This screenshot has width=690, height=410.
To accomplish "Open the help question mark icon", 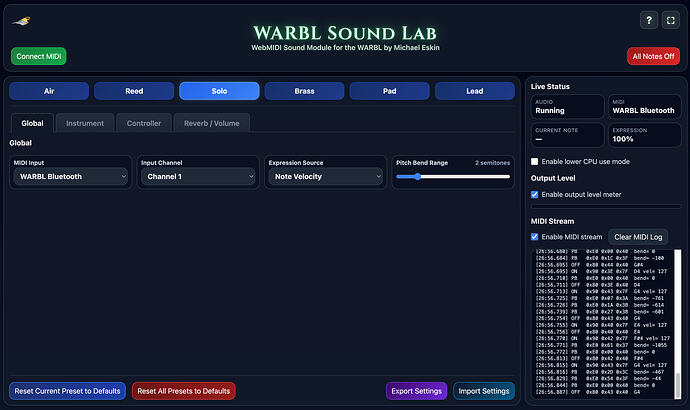I will point(649,20).
